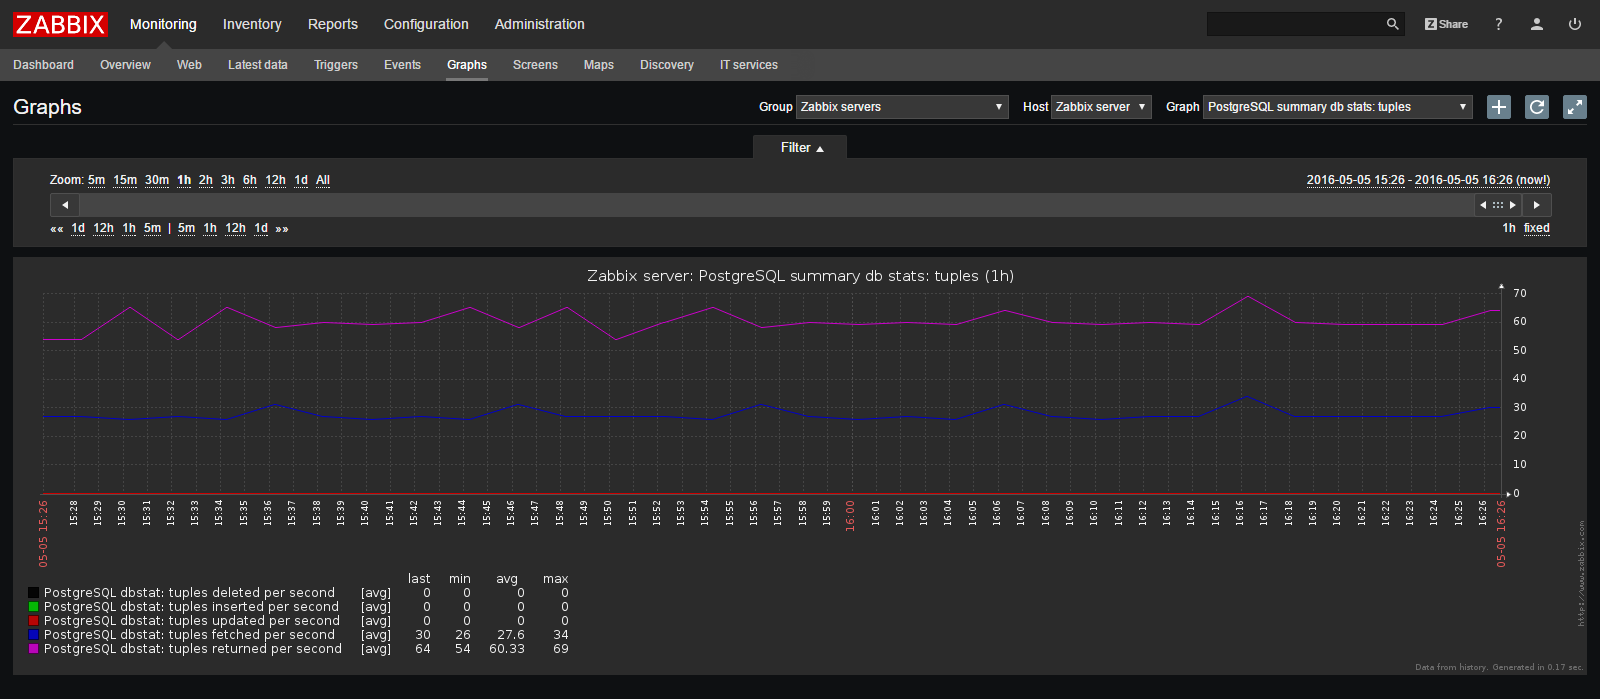Click the time scrollbar track
The width and height of the screenshot is (1600, 699).
click(776, 205)
